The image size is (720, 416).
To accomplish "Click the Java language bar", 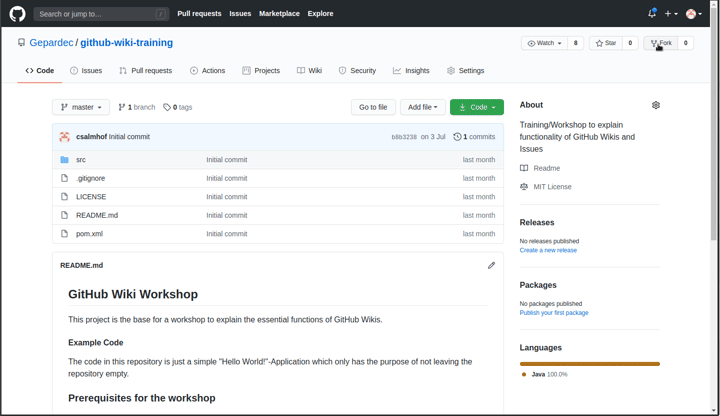I will [590, 364].
